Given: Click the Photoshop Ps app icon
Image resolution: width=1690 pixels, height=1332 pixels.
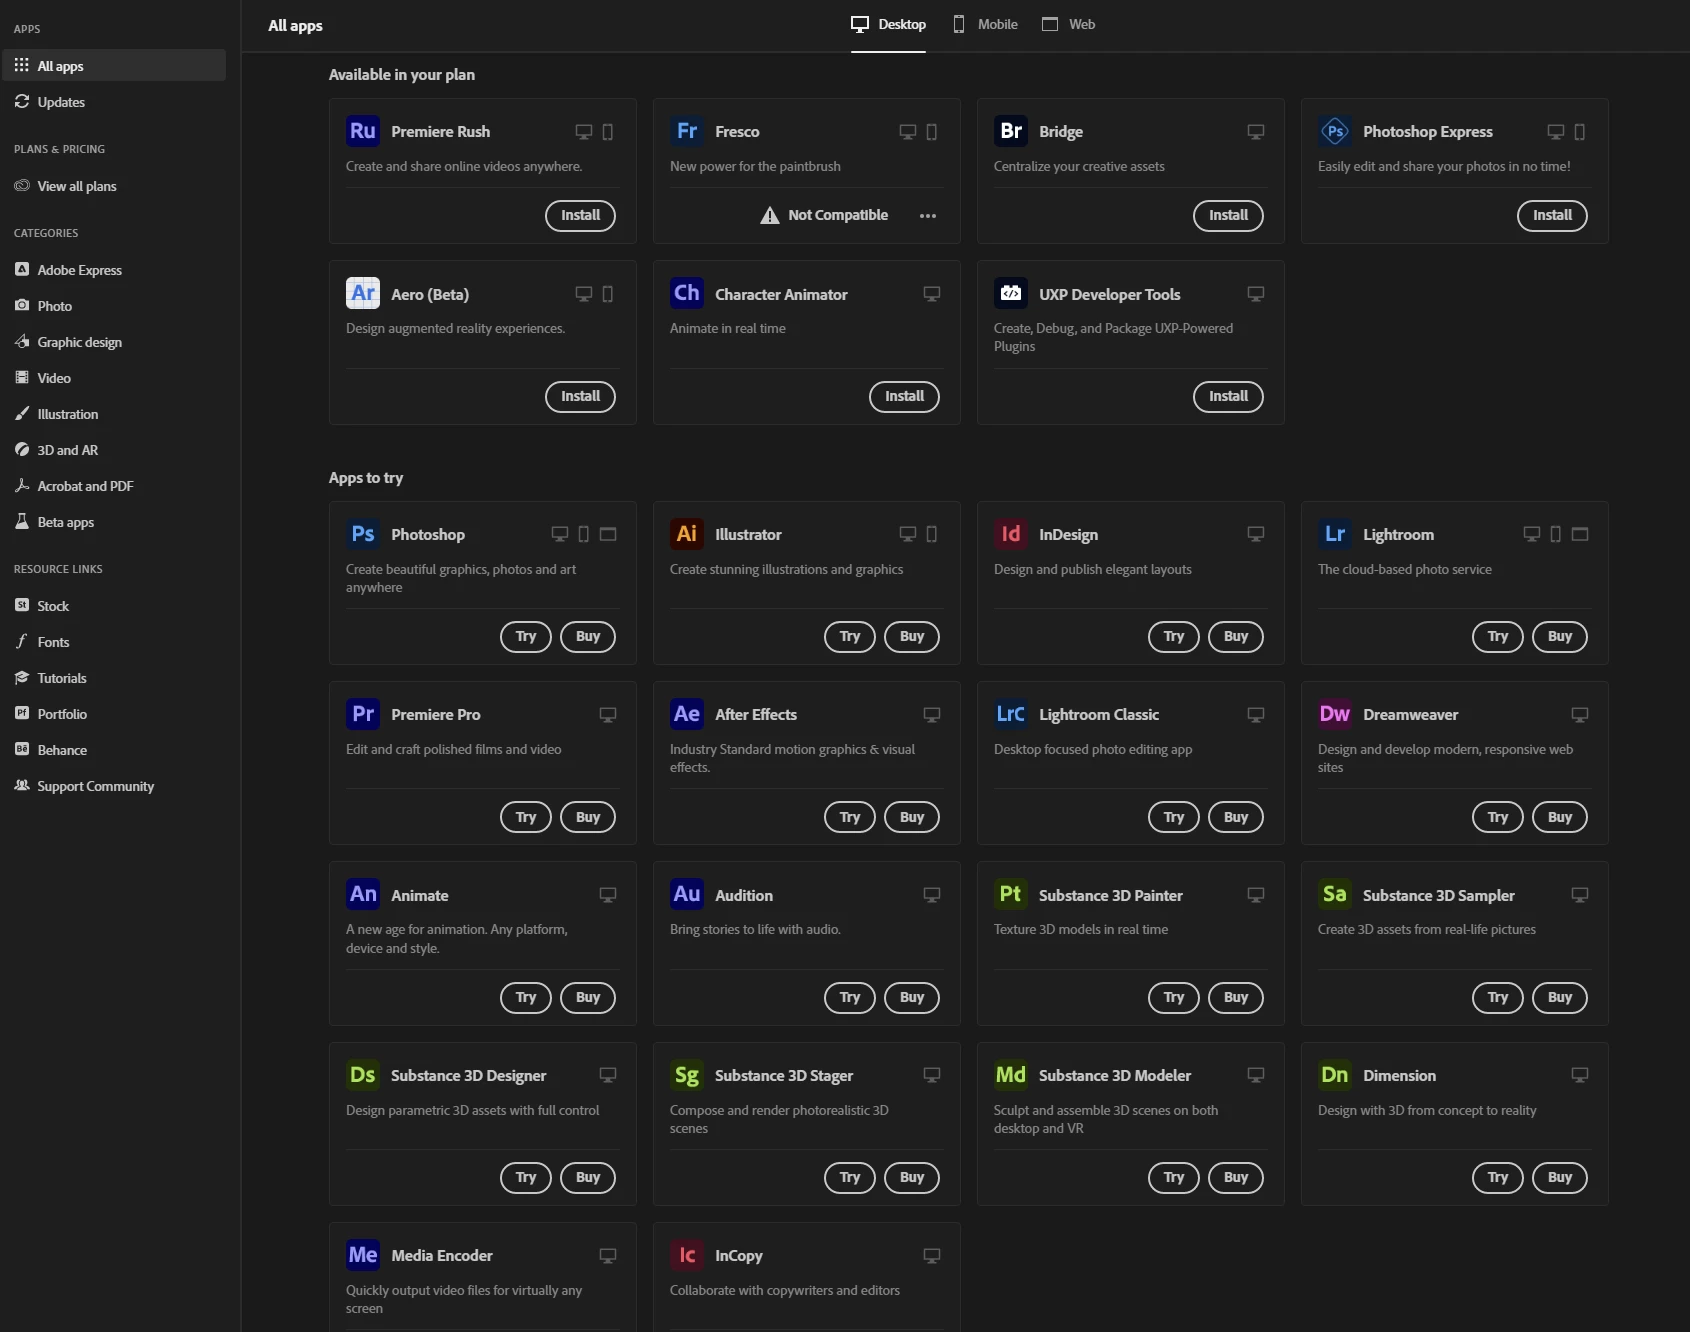Looking at the screenshot, I should coord(363,534).
